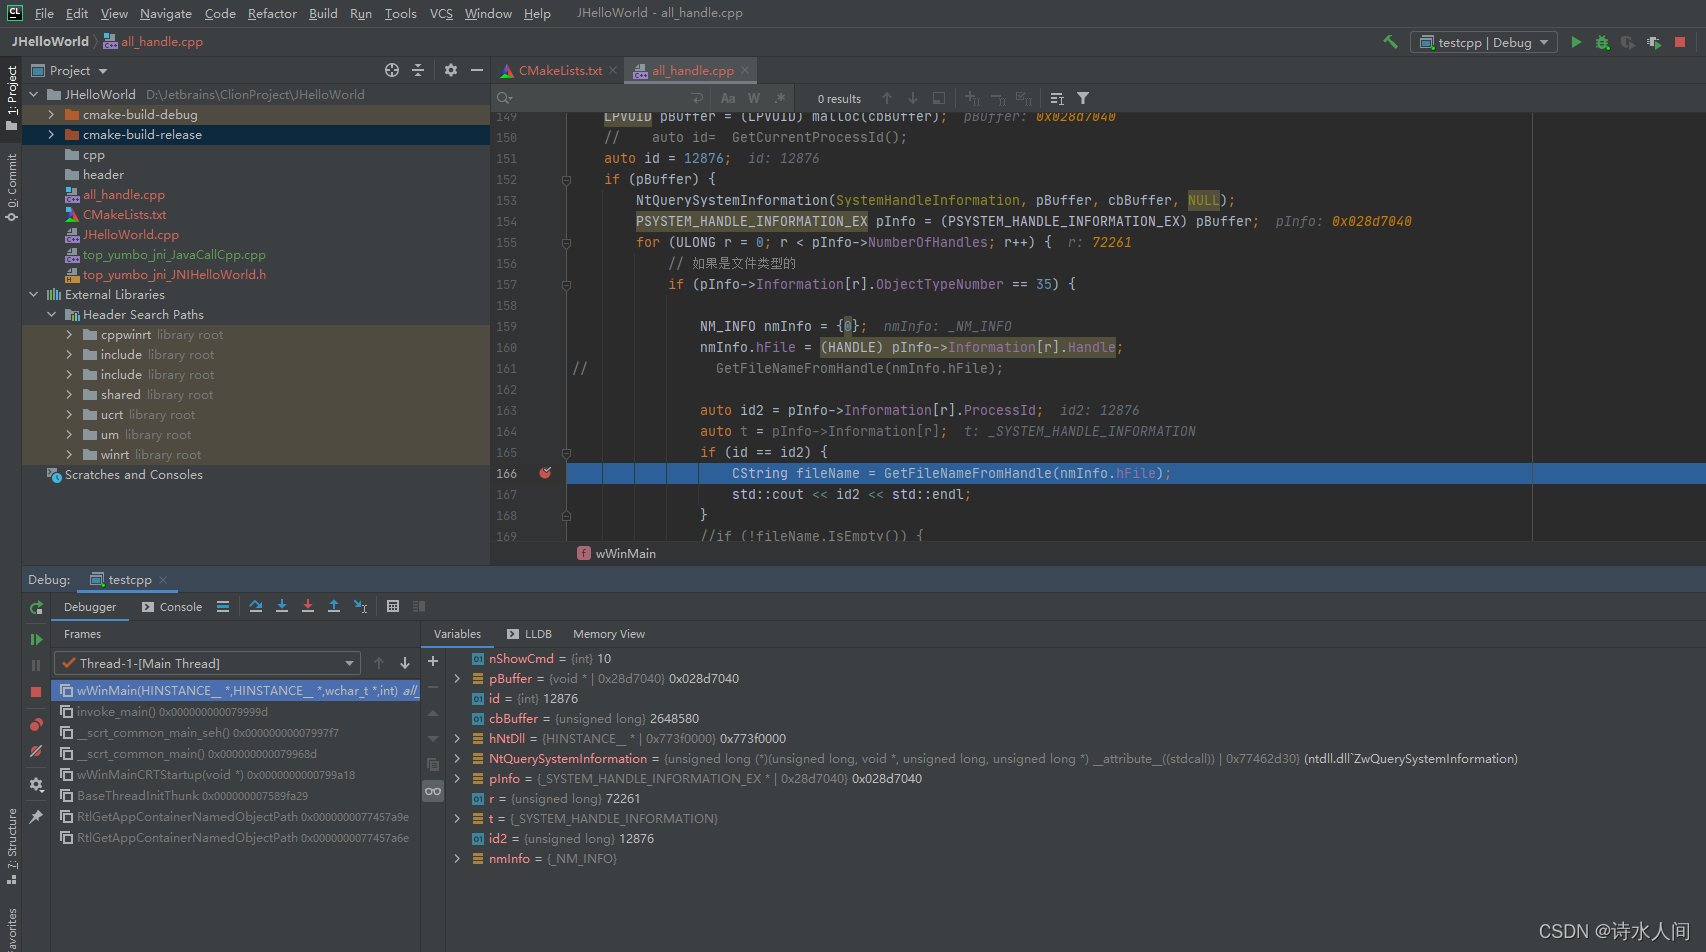The height and width of the screenshot is (952, 1706).
Task: Open the Refactor menu
Action: (272, 13)
